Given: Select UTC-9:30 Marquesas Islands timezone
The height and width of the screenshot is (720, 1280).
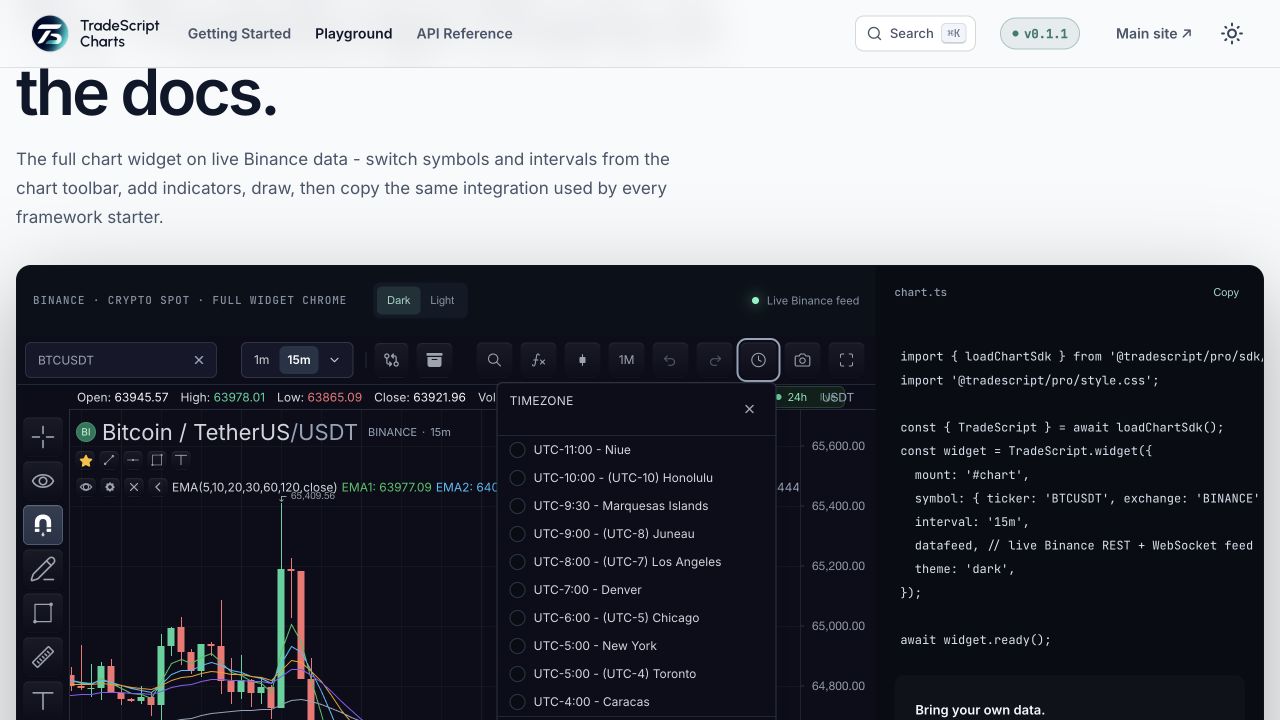Looking at the screenshot, I should [636, 506].
